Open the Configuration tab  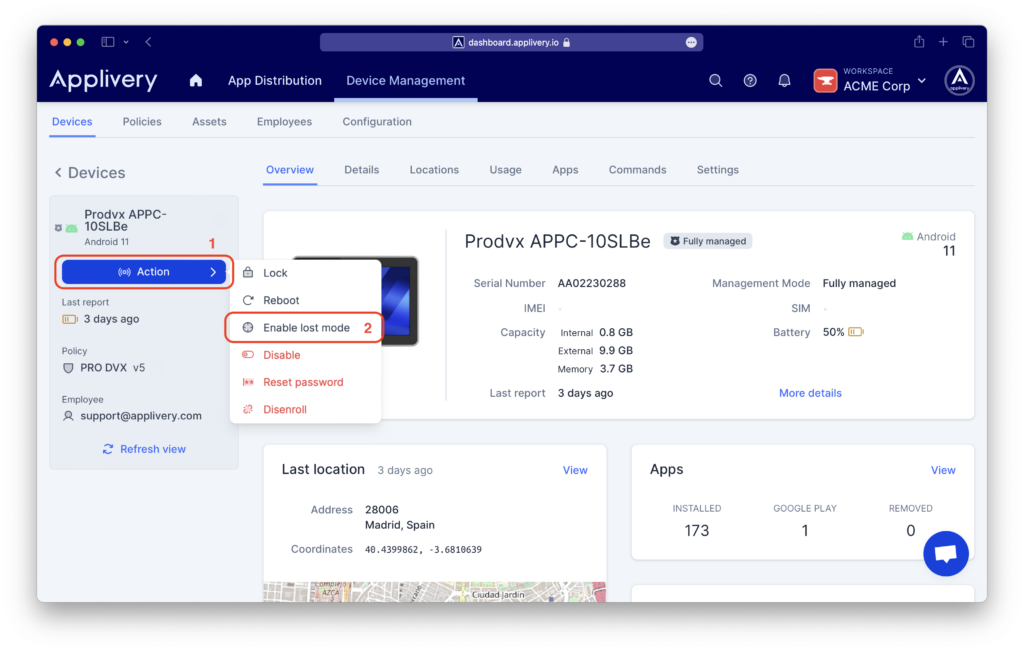pos(377,121)
